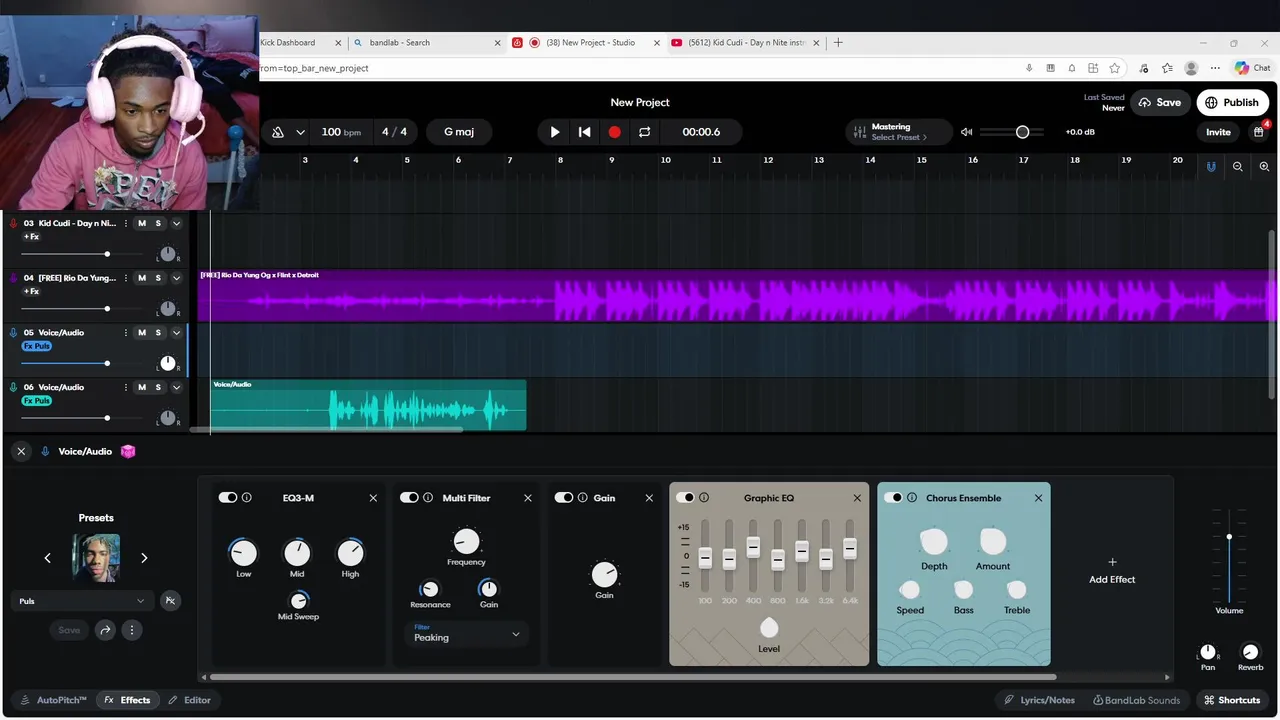Add Fx to track 04 Rio Da Yung

point(31,292)
